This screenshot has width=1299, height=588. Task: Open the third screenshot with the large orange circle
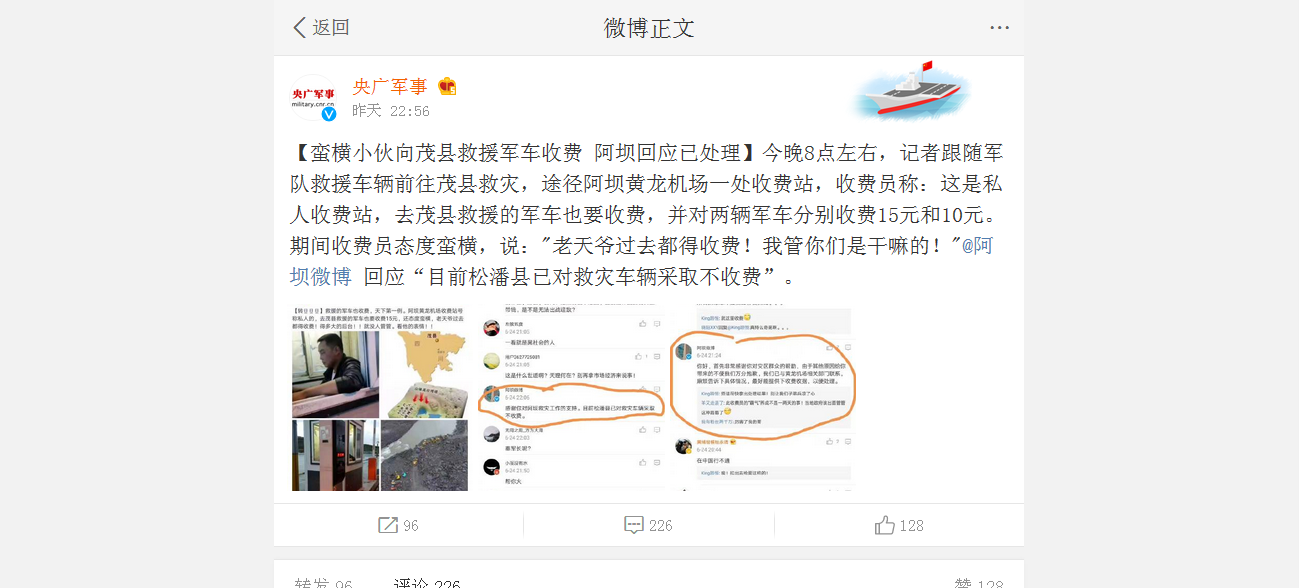761,400
